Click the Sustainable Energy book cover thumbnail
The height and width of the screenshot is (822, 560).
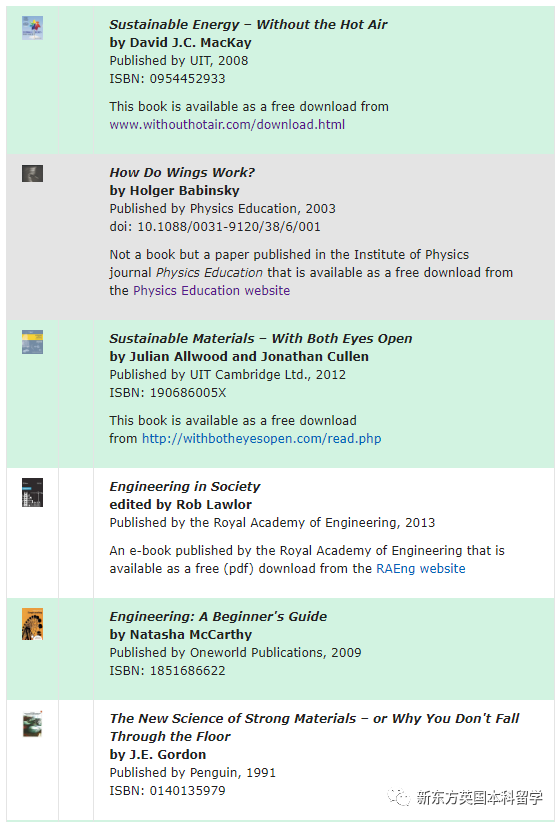tap(32, 28)
